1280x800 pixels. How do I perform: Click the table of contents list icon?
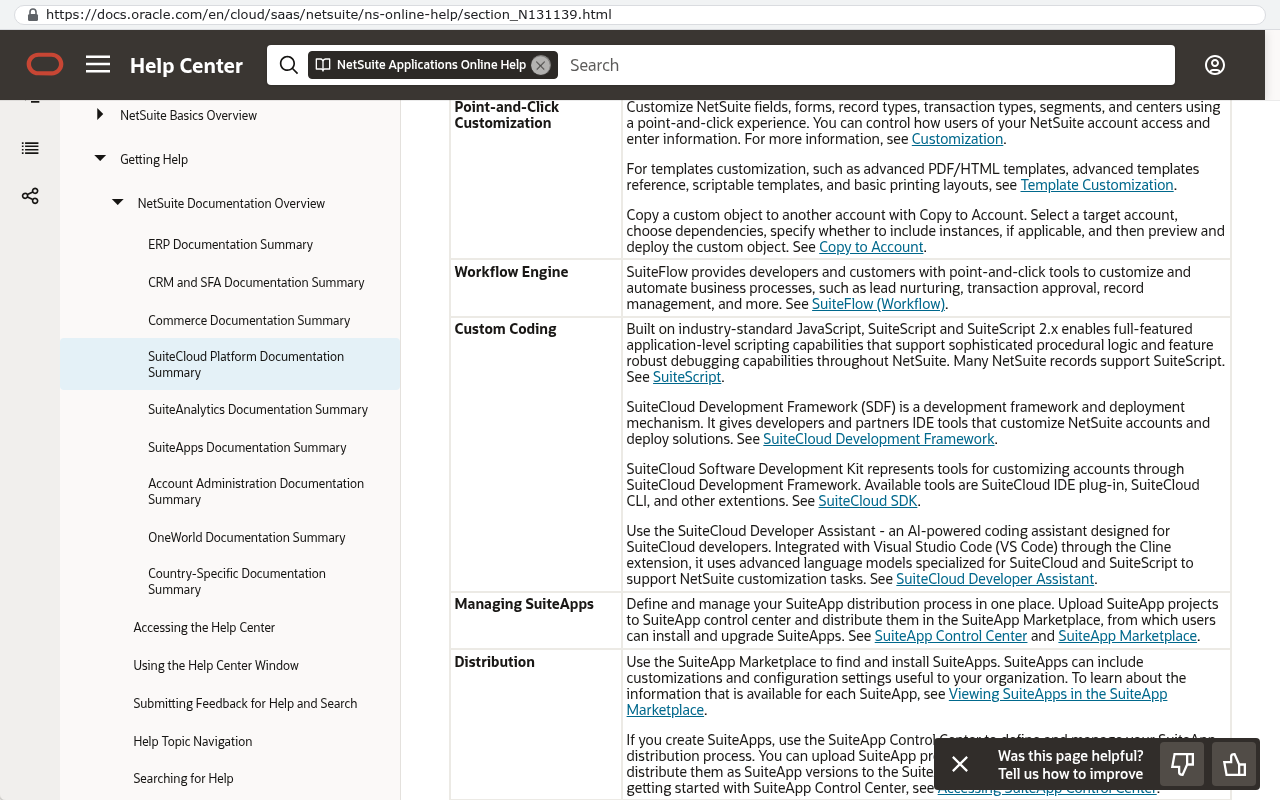(30, 148)
